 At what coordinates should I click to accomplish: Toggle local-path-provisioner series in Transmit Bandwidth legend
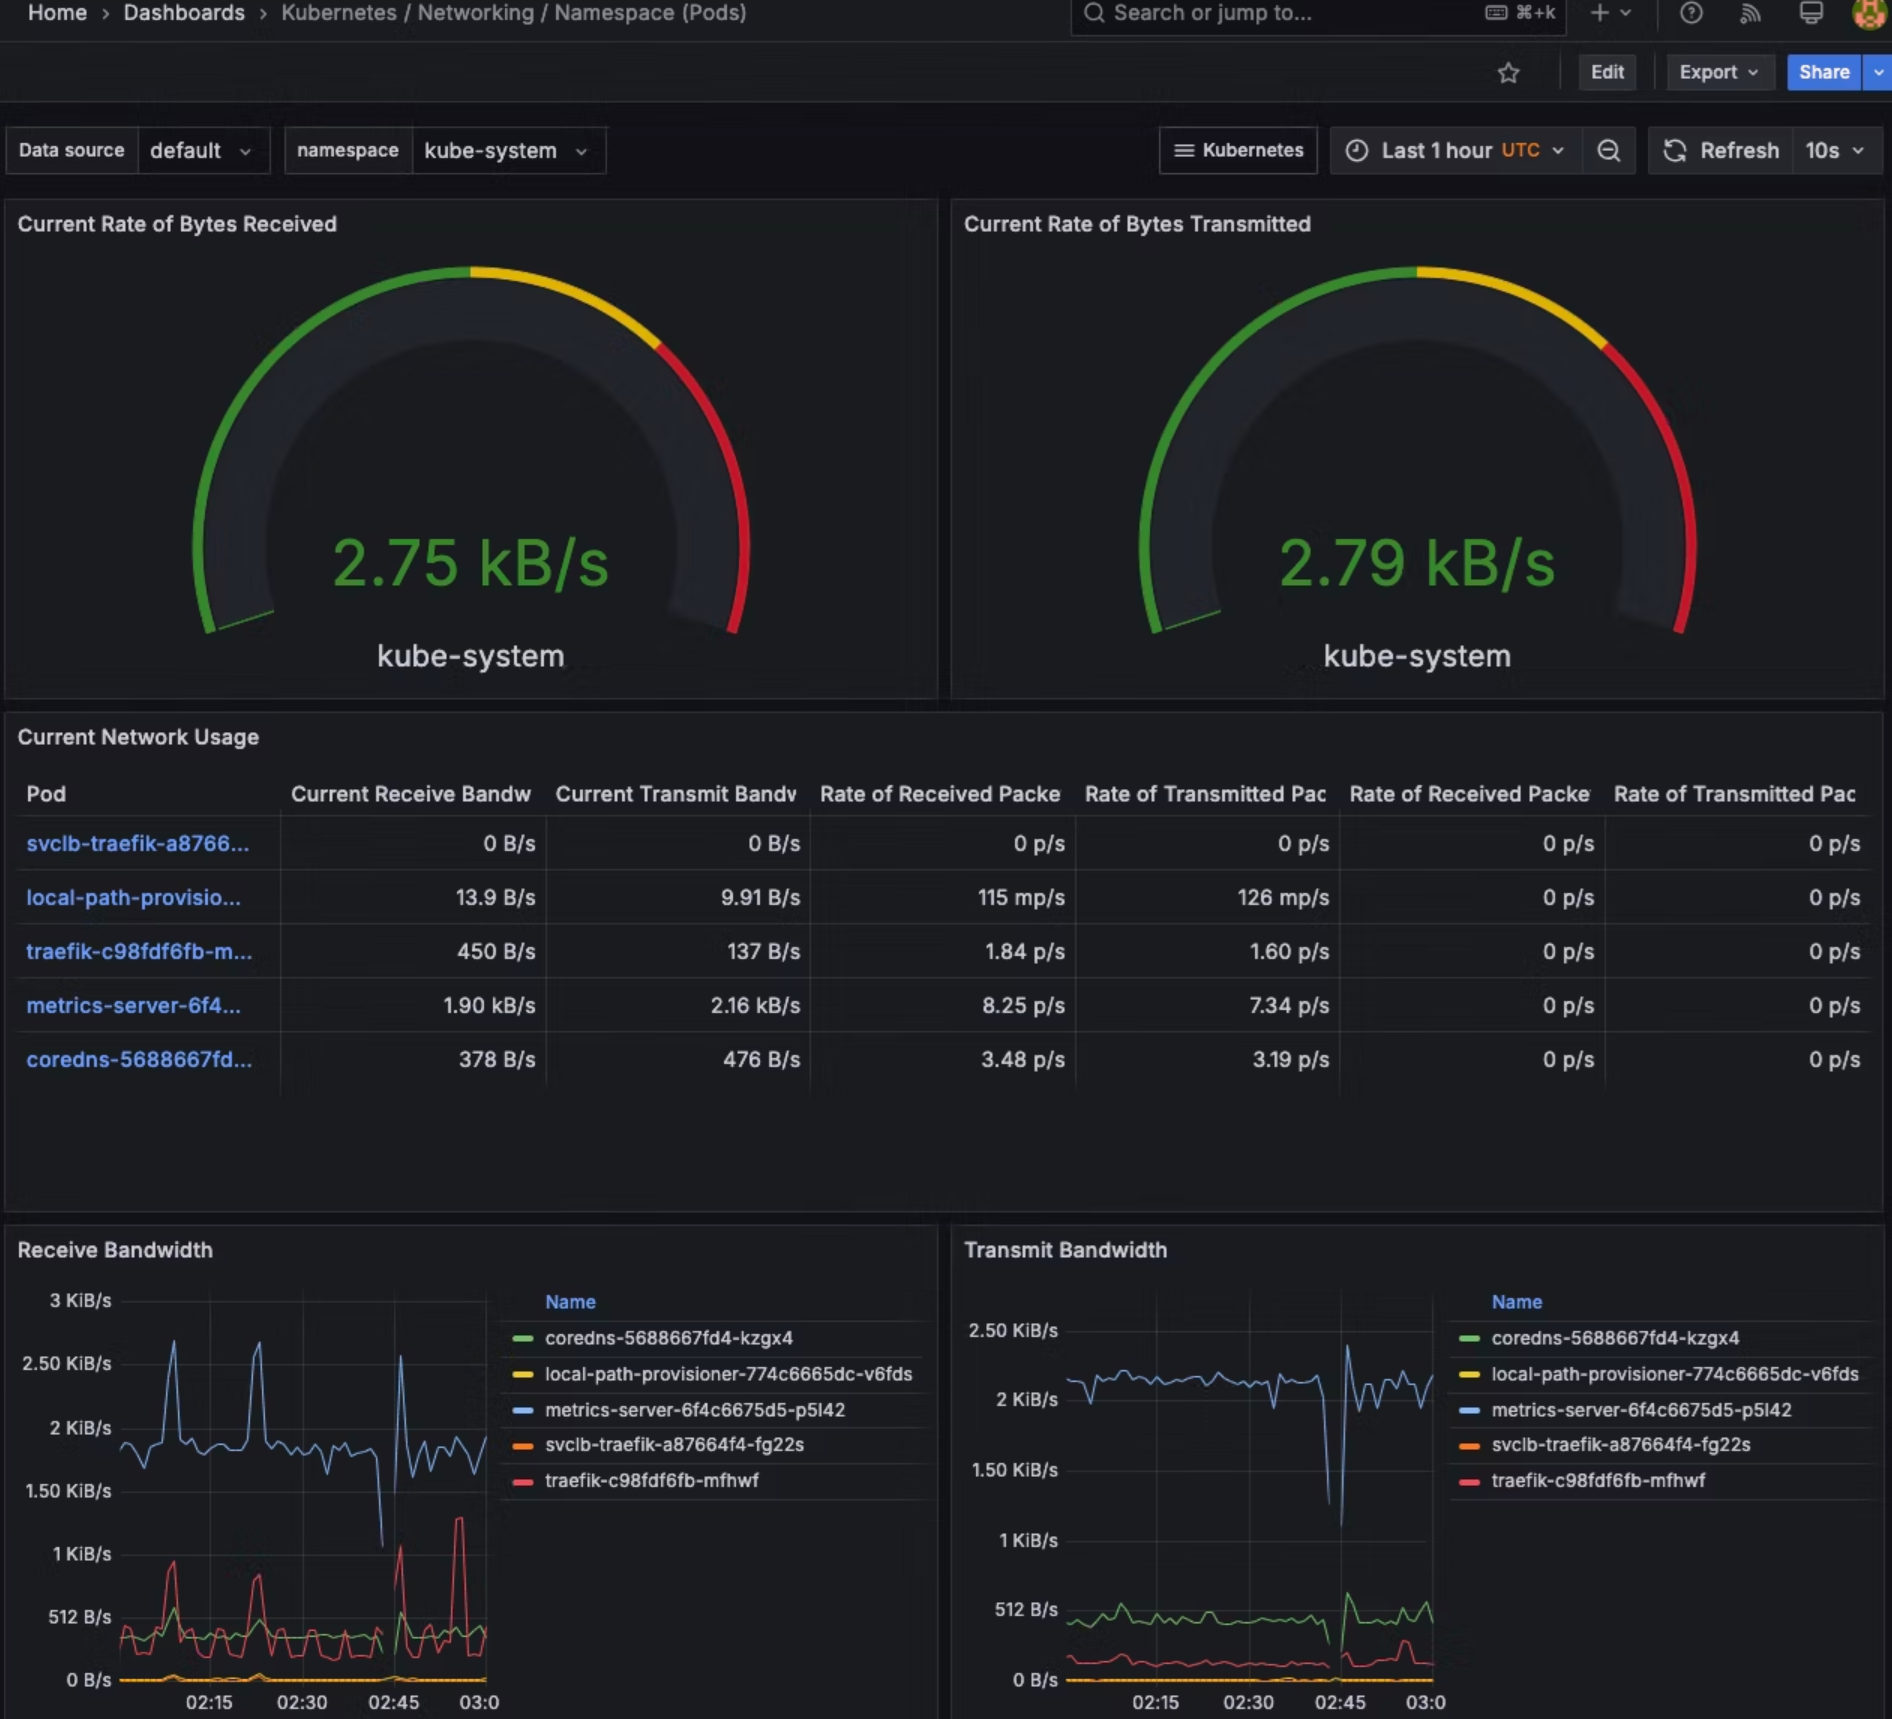tap(1676, 1374)
